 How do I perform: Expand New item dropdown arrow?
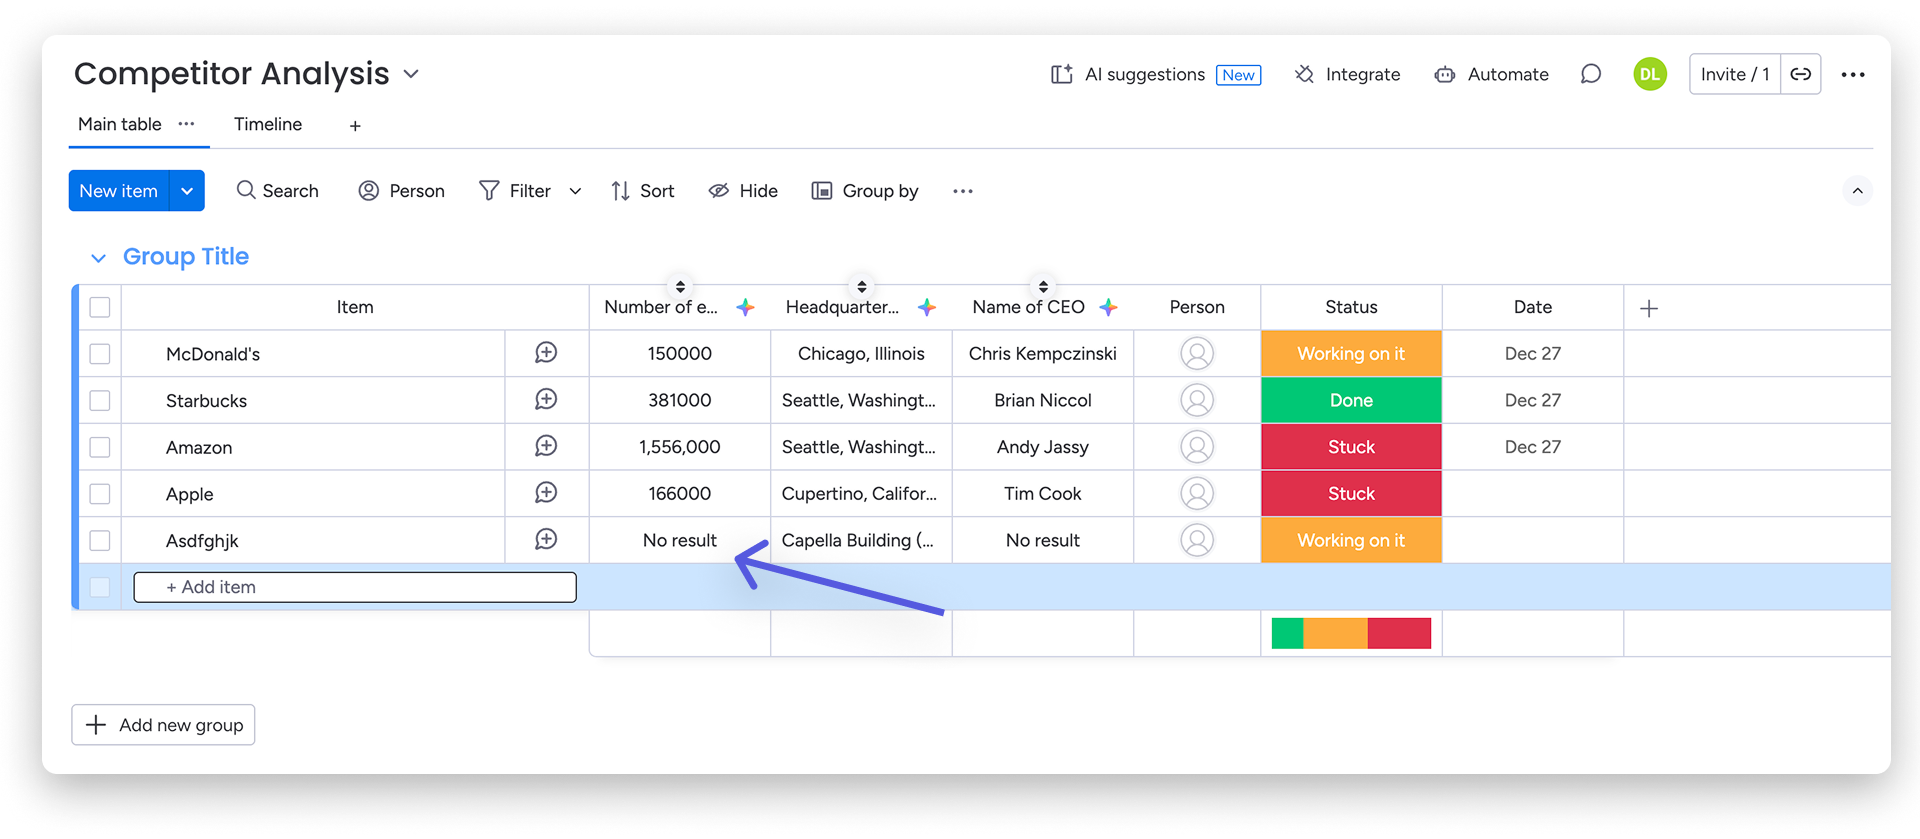pos(187,191)
